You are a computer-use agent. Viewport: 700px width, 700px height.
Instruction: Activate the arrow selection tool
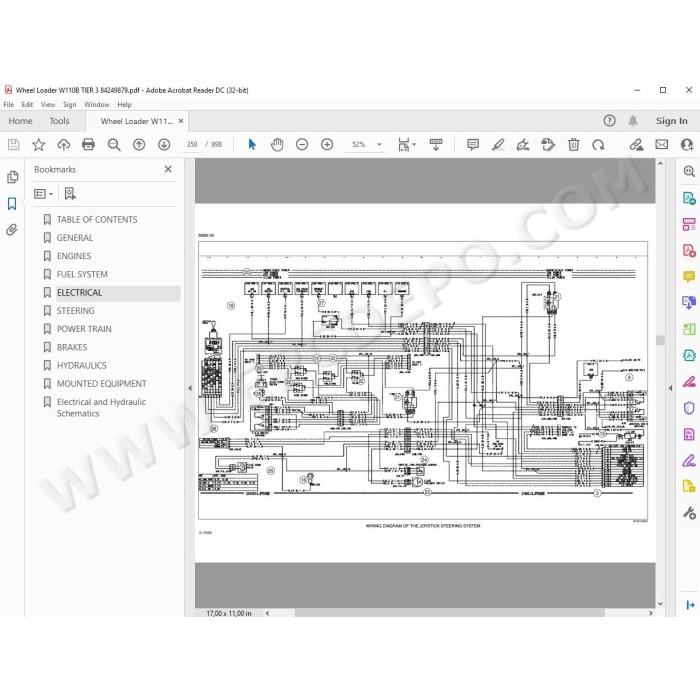[252, 144]
